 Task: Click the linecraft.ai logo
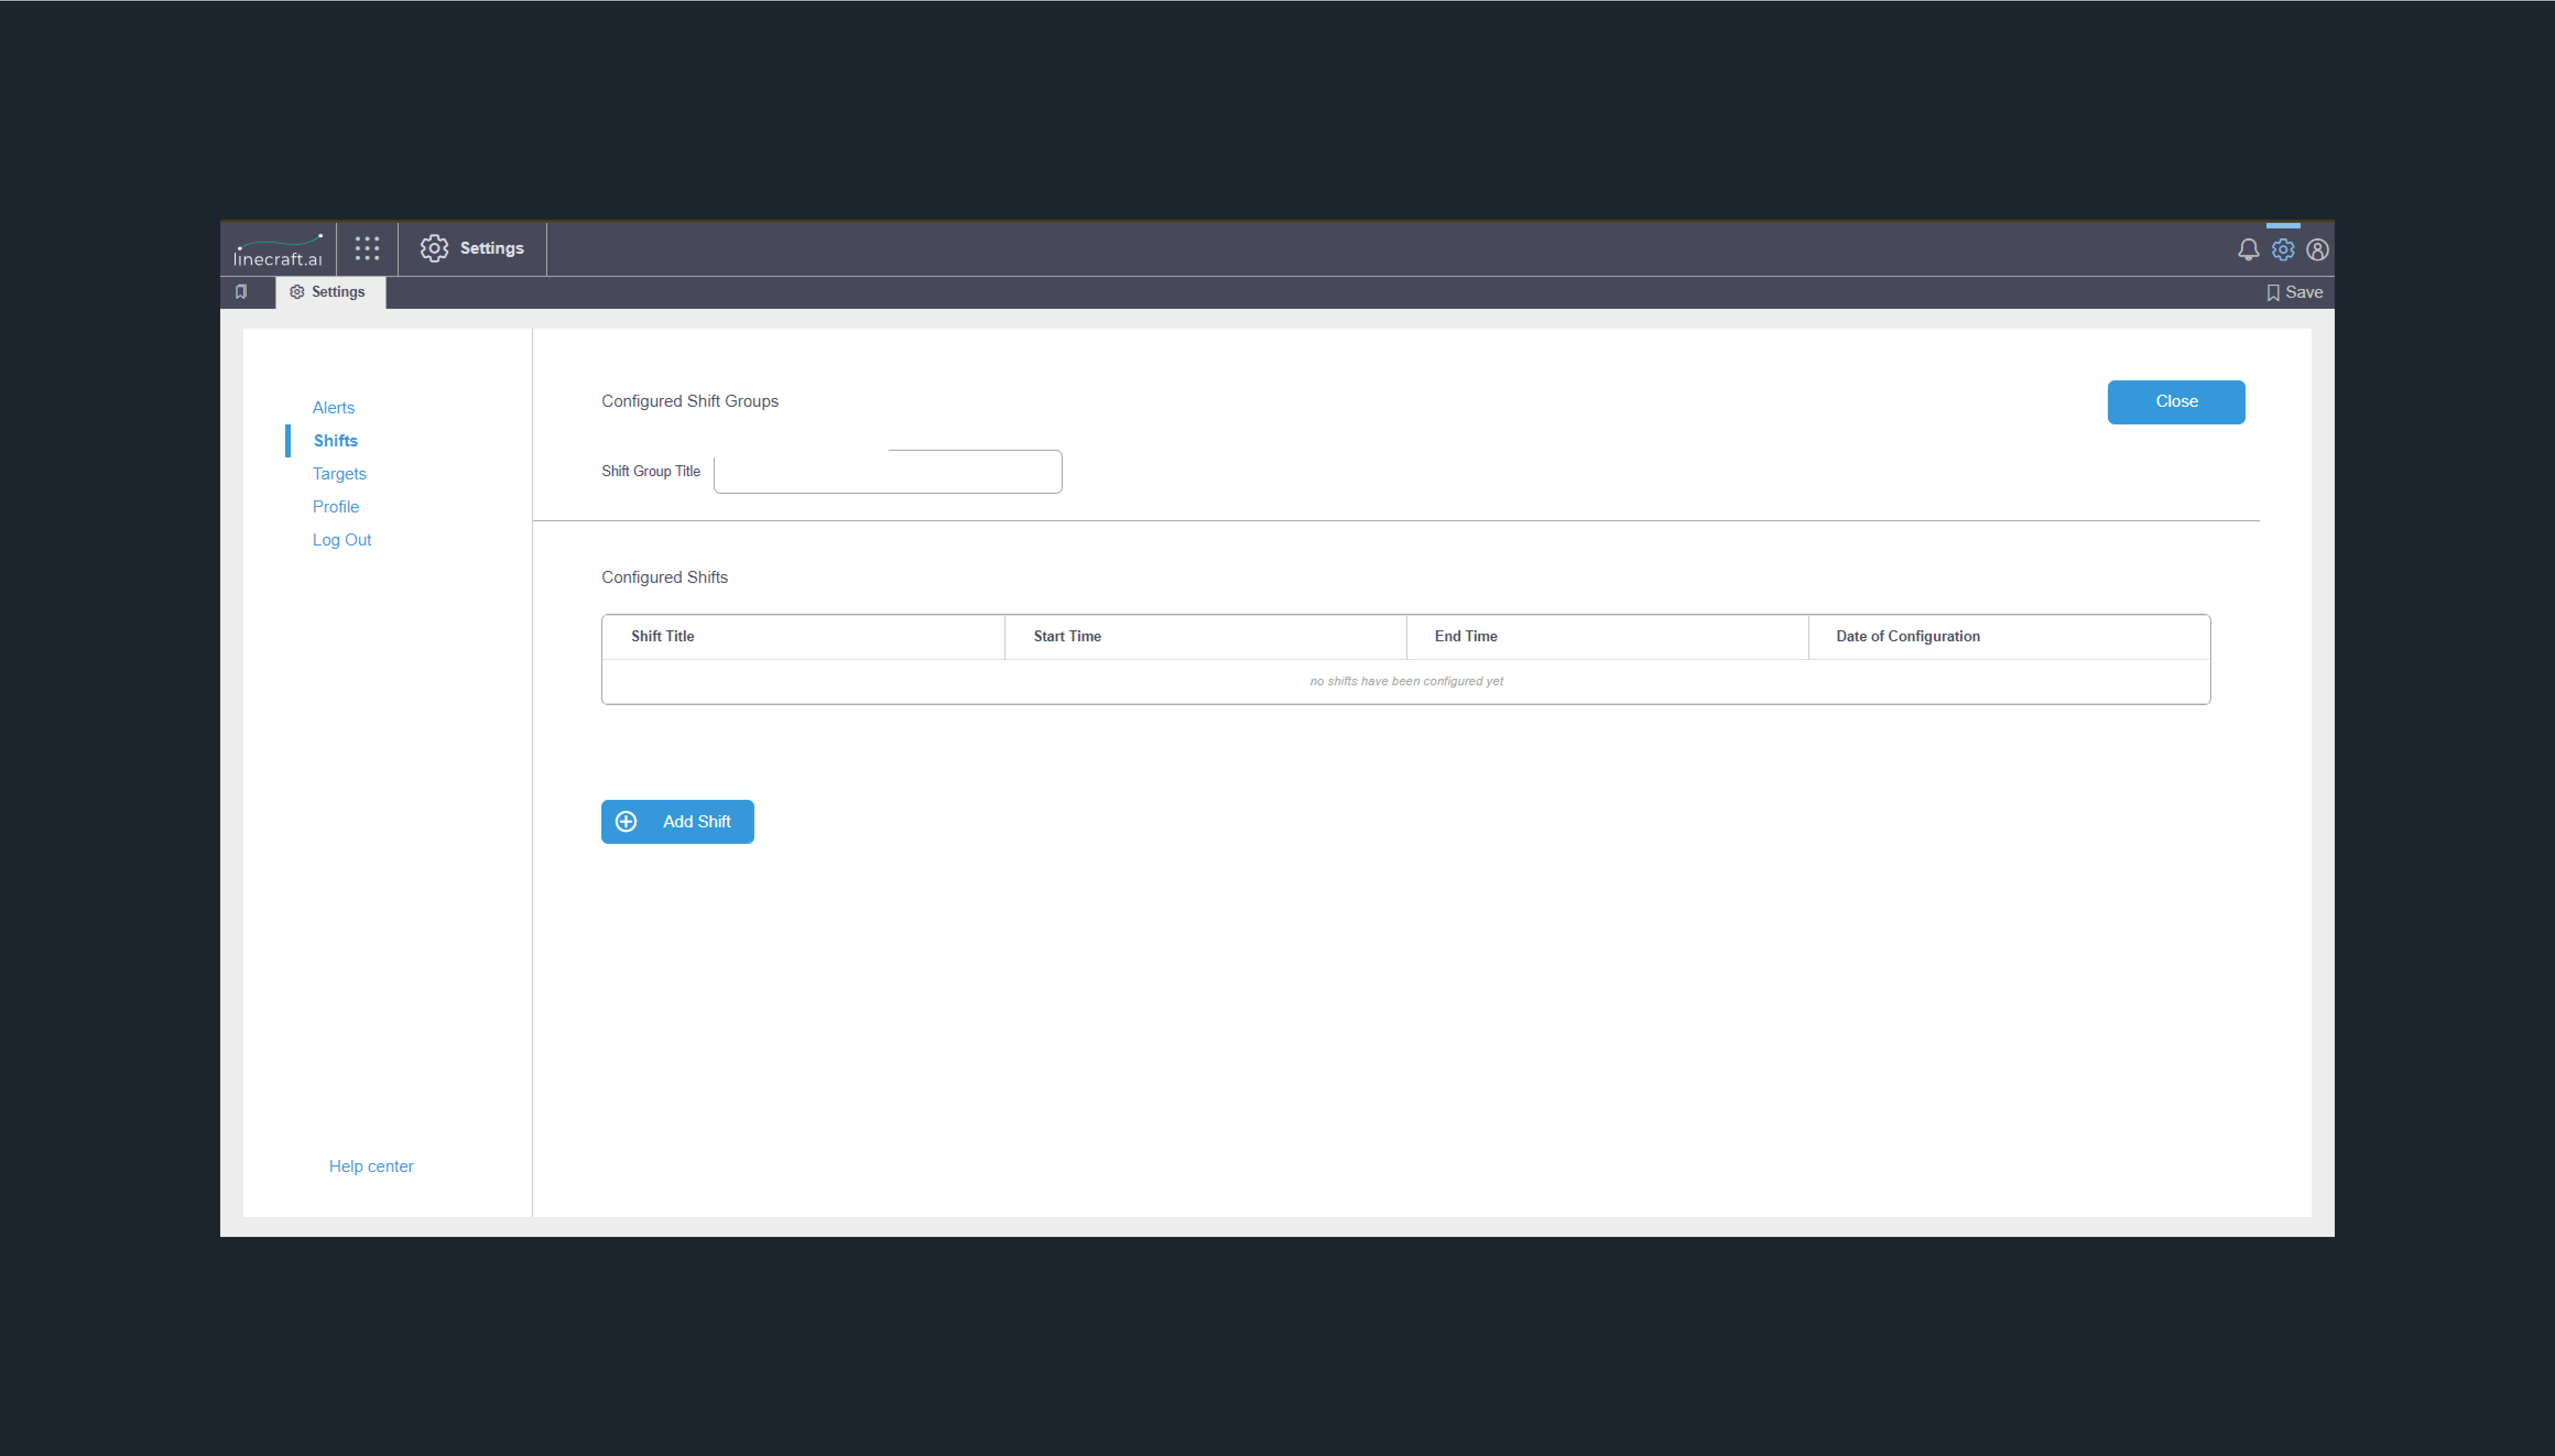tap(278, 250)
